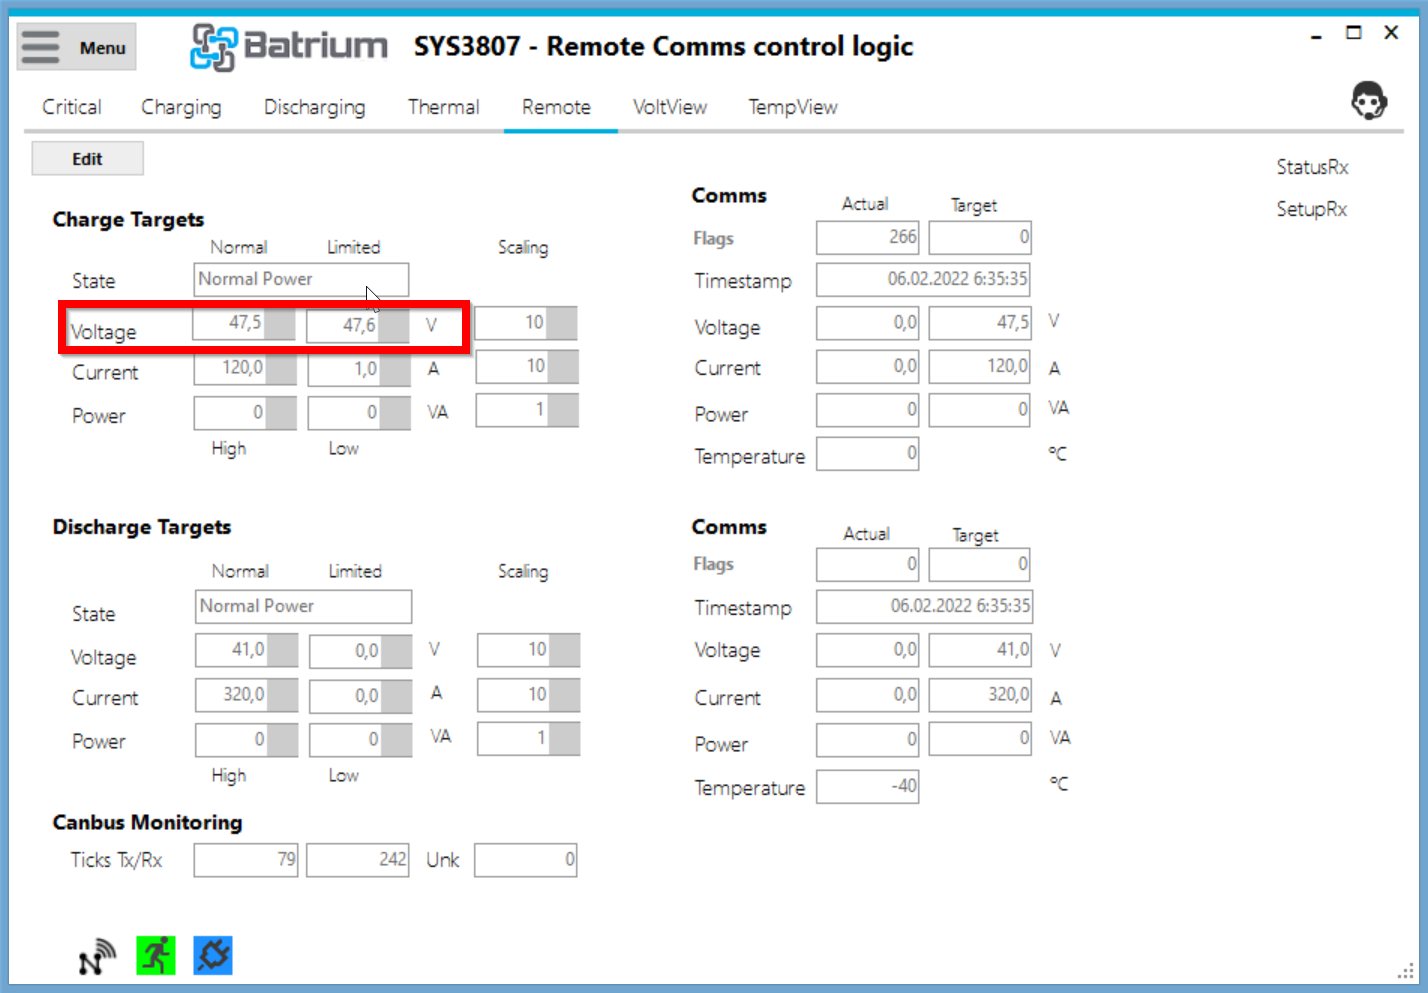Click Charge voltage scaling field
Viewport: 1428px width, 993px height.
526,323
